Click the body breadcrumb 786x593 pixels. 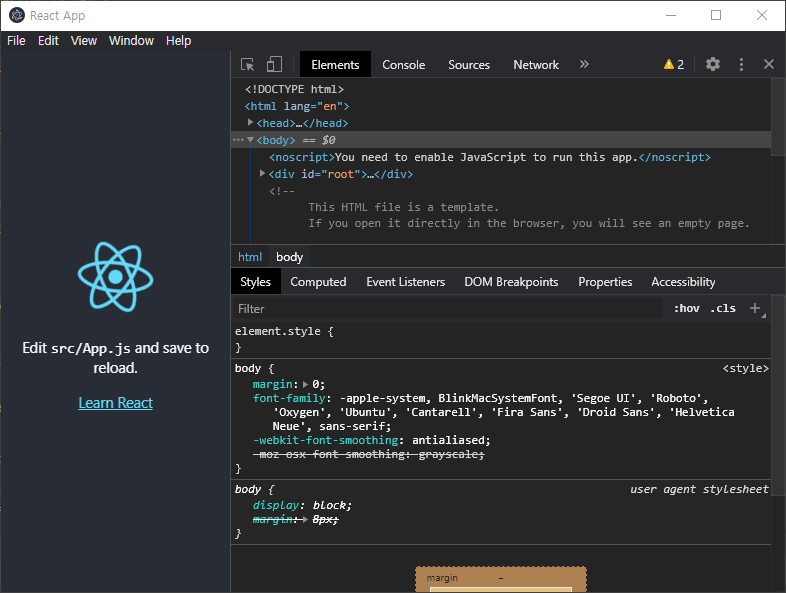289,257
